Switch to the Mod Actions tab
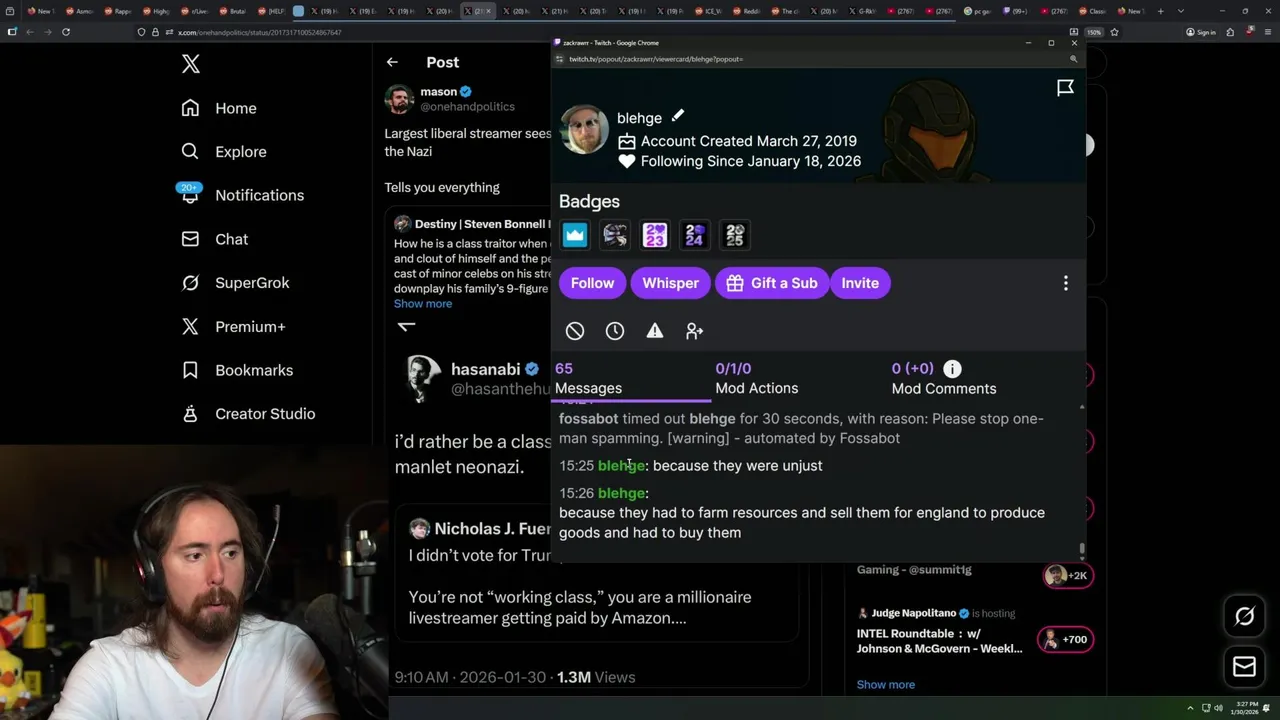1280x720 pixels. pos(757,378)
